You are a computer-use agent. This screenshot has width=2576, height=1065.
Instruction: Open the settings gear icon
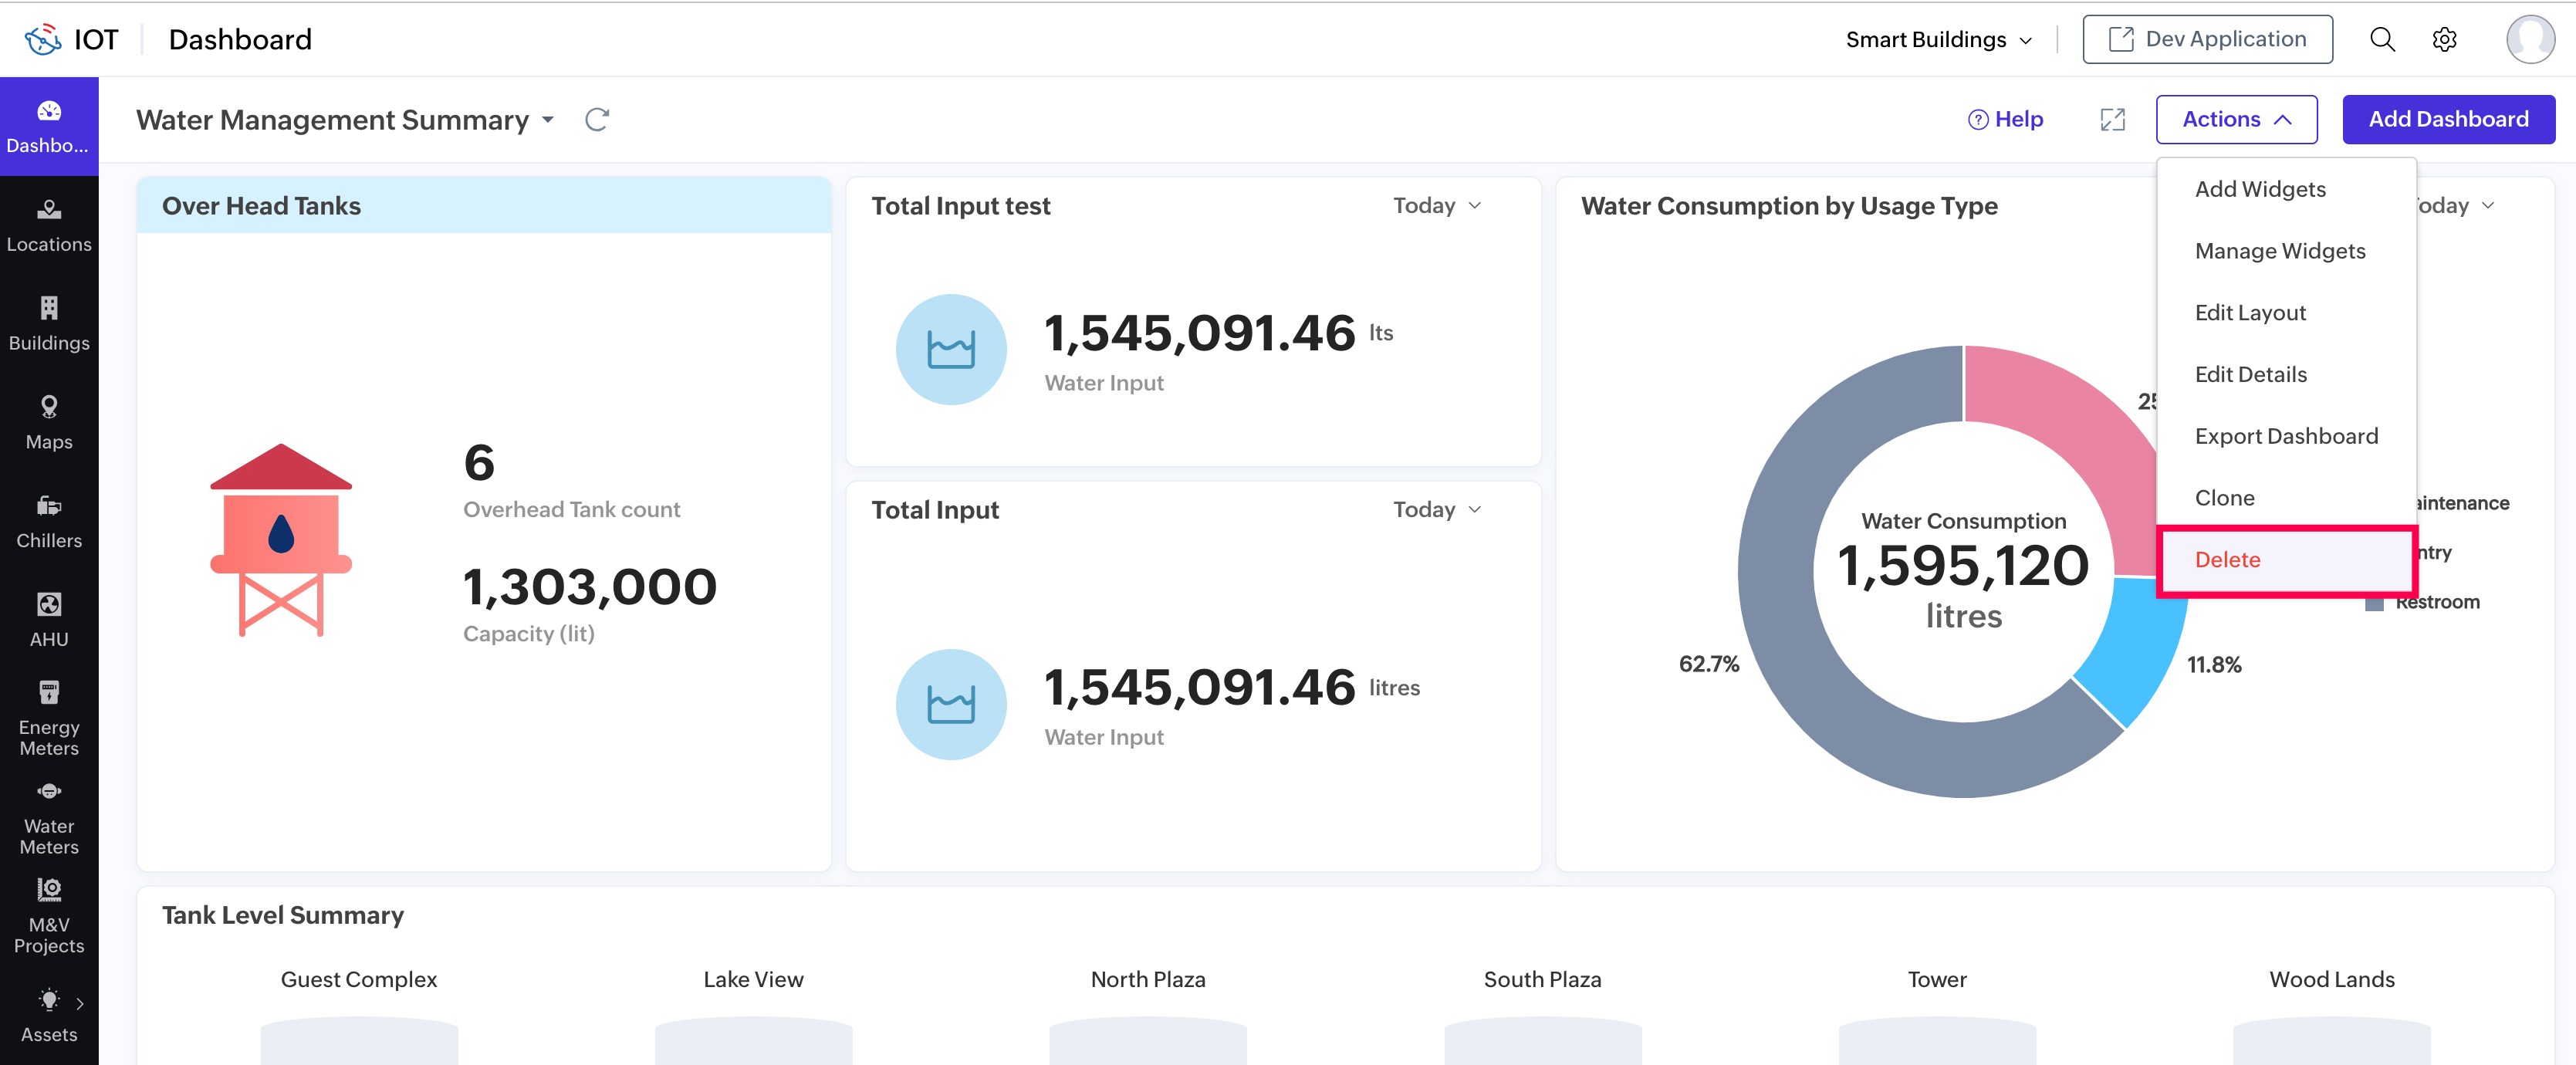[2444, 40]
